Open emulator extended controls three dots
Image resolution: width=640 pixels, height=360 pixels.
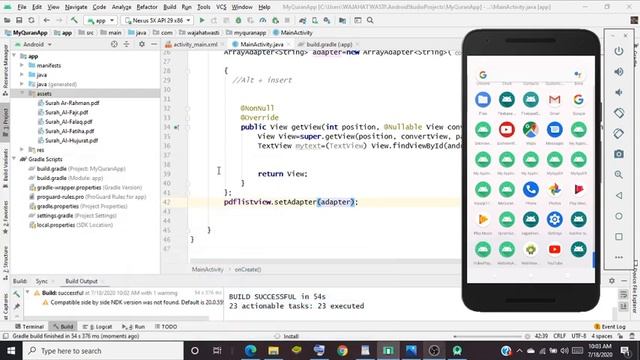619,257
